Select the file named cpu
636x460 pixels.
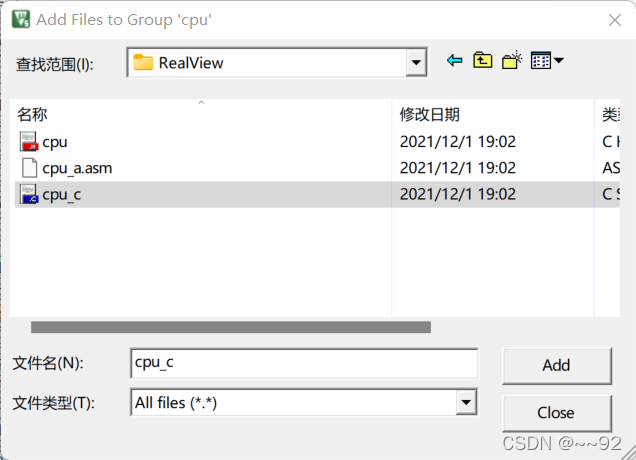click(55, 142)
